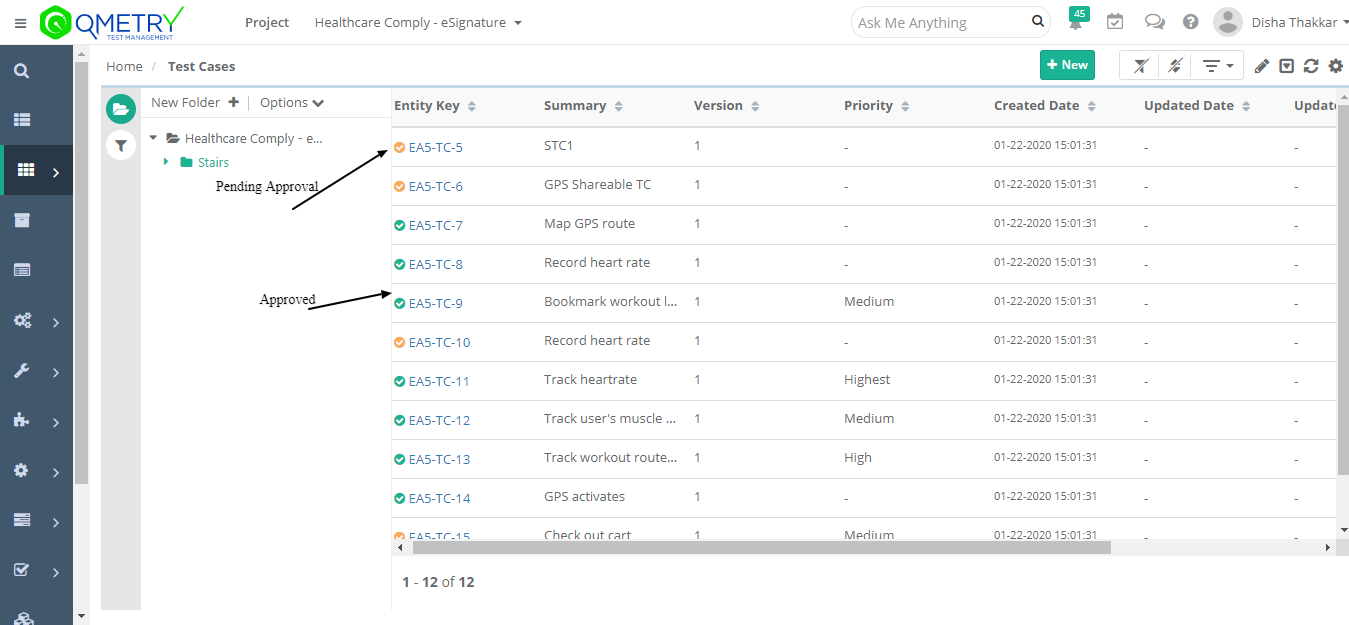This screenshot has height=625, width=1349.
Task: Click the New Folder label
Action: [186, 102]
